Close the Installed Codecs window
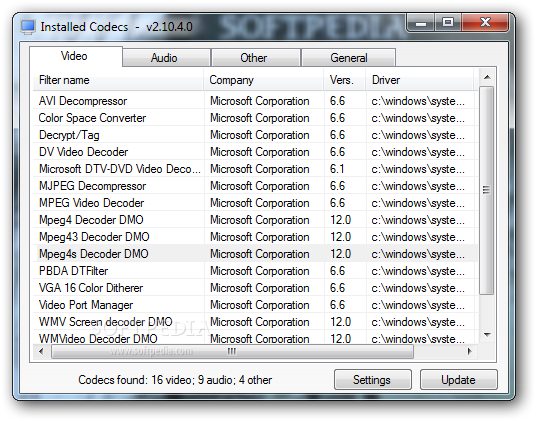This screenshot has height=421, width=536. [485, 23]
